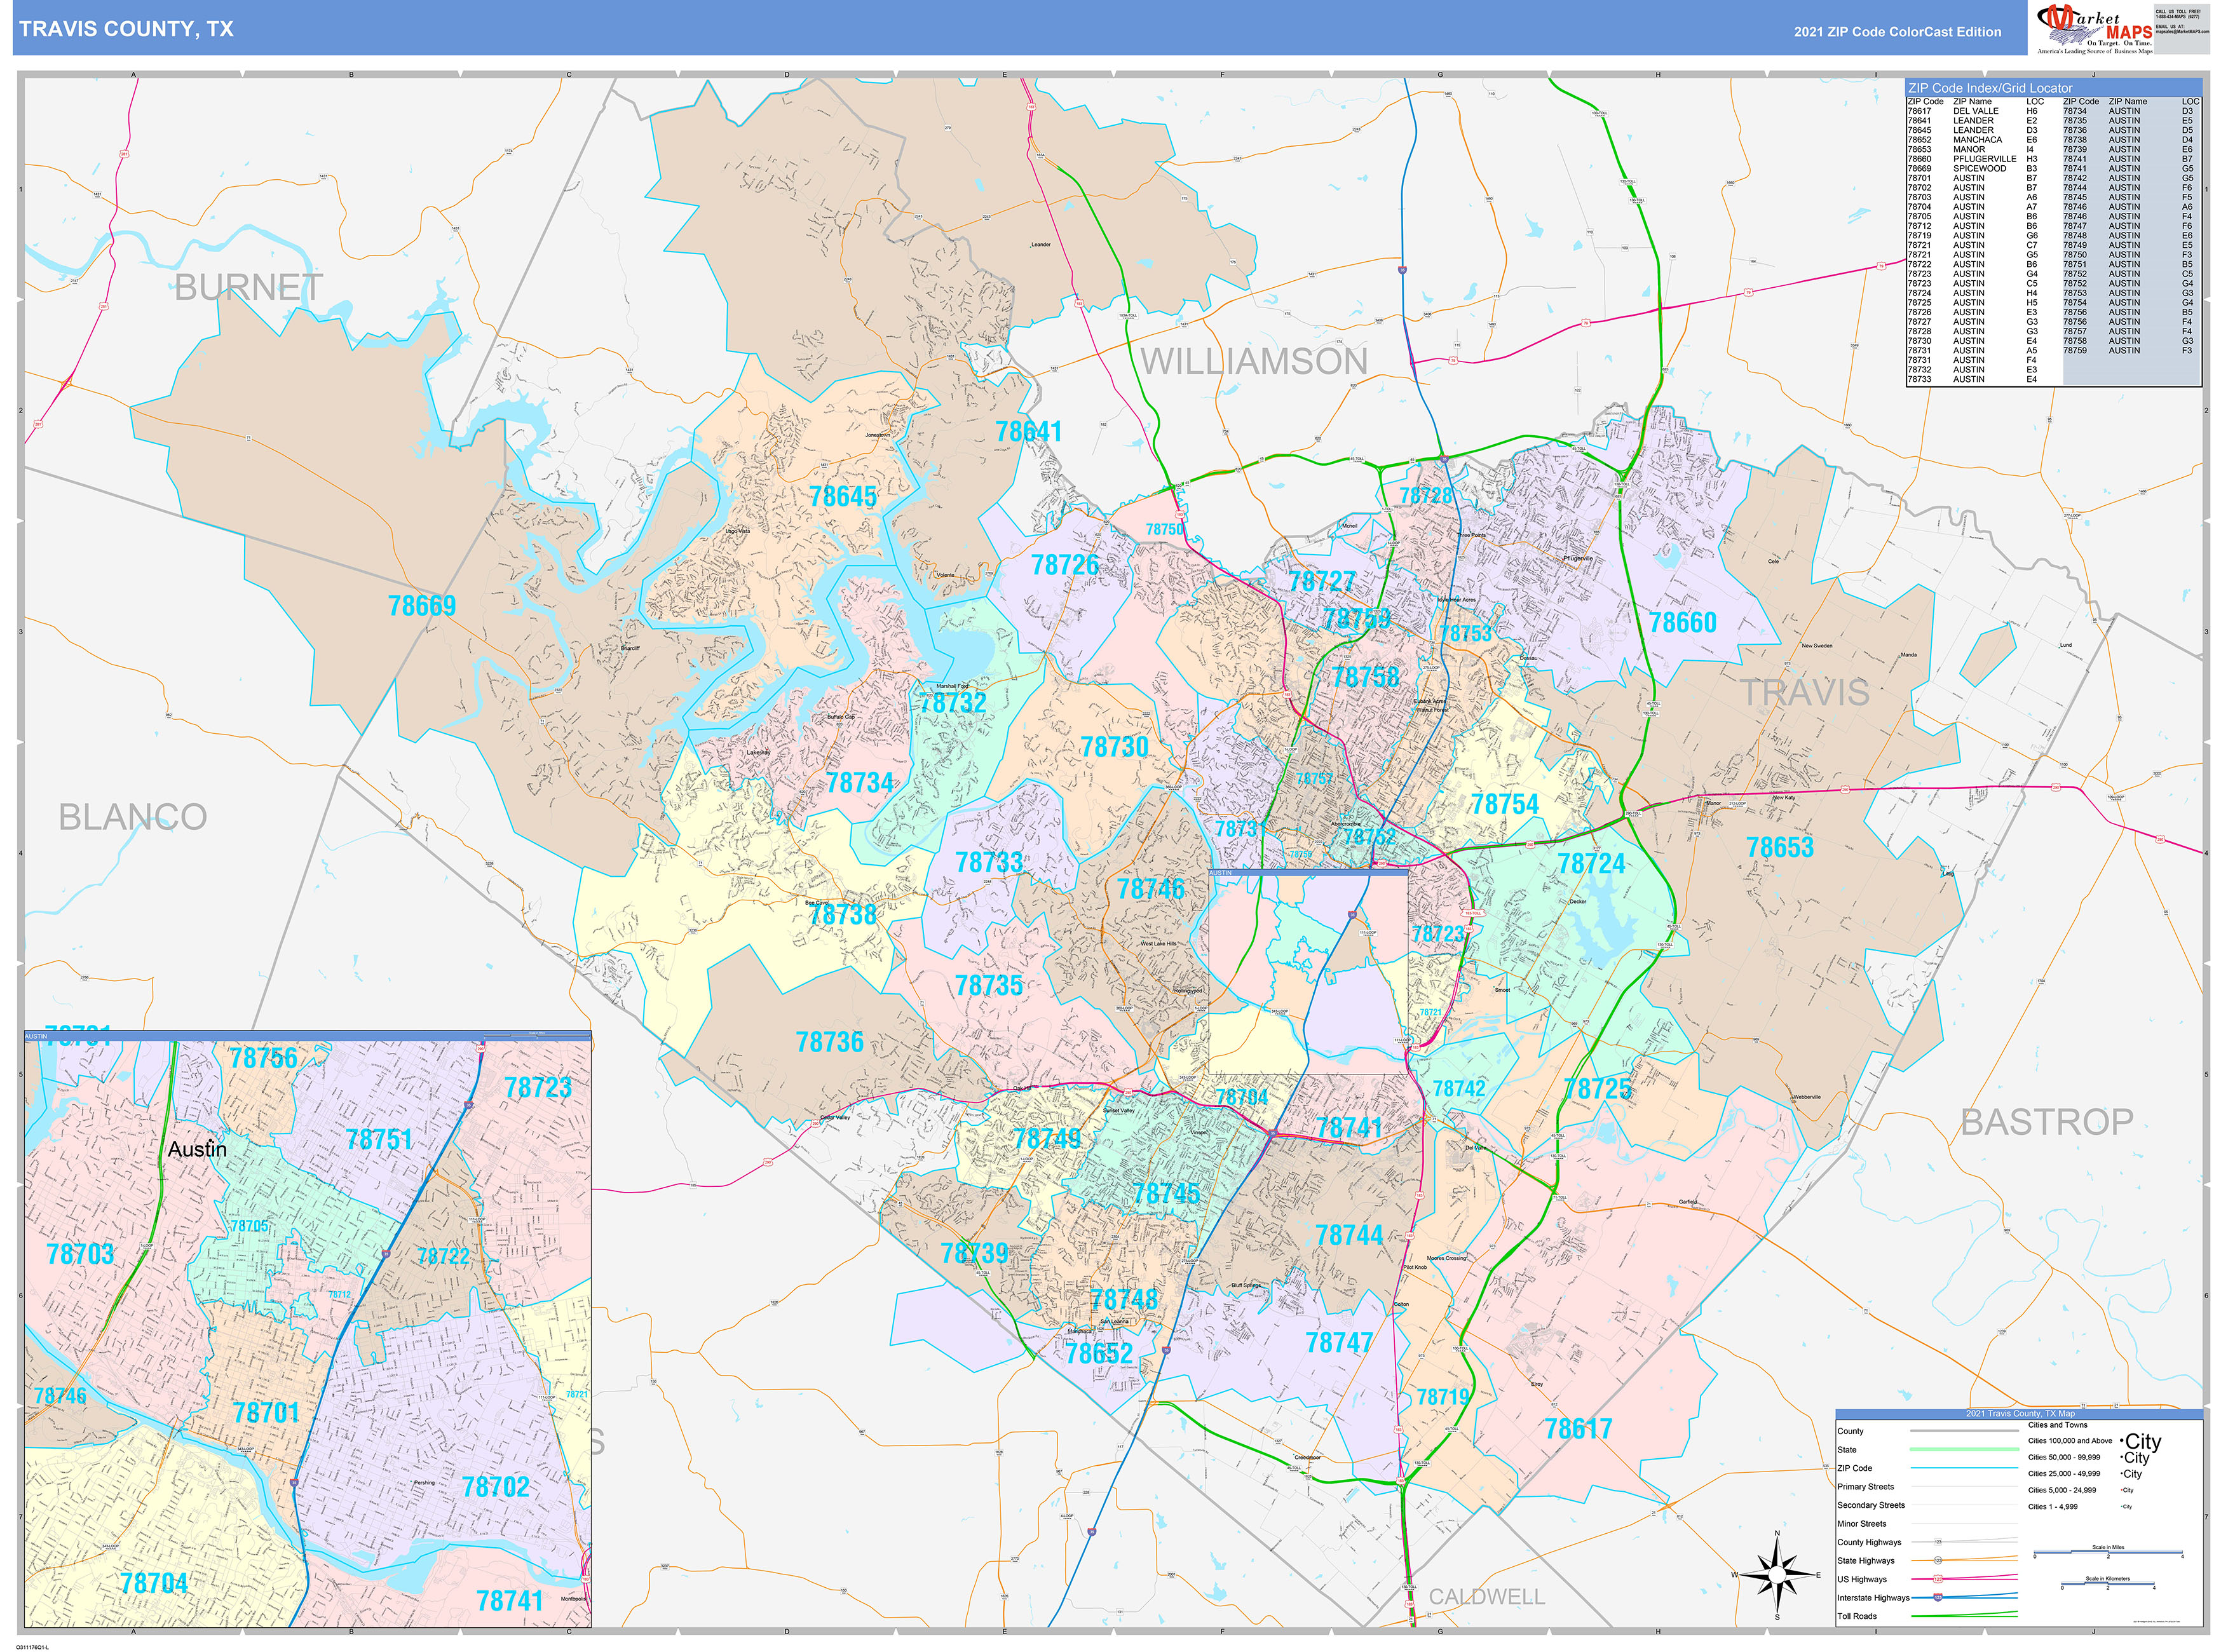Click the State Highways circle marker in legend
The image size is (2221, 1652).
(x=1938, y=1561)
